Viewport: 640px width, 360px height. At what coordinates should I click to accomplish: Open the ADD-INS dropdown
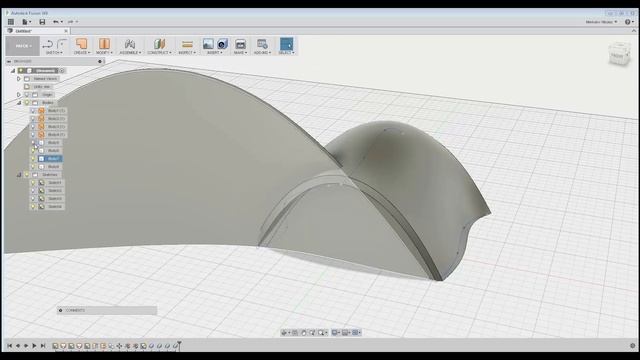pyautogui.click(x=262, y=53)
